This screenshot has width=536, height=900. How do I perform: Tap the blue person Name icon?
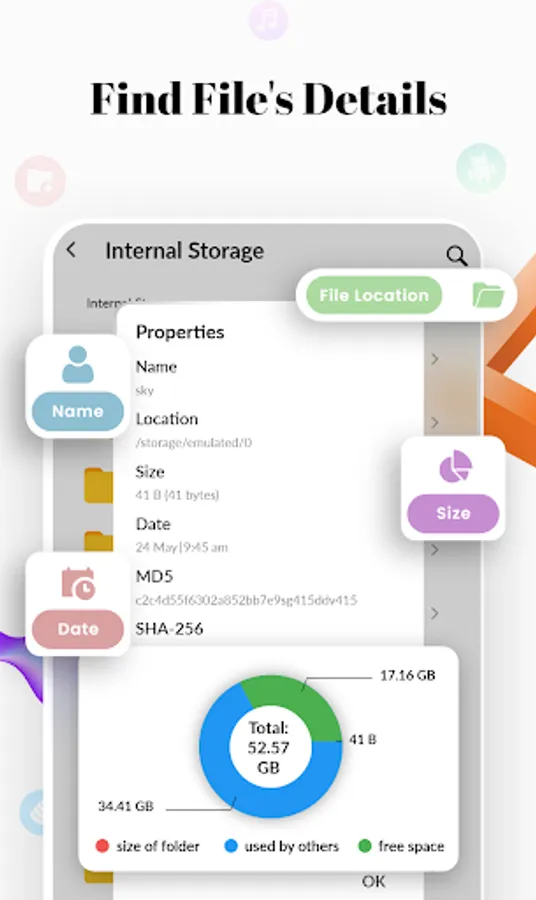77,364
